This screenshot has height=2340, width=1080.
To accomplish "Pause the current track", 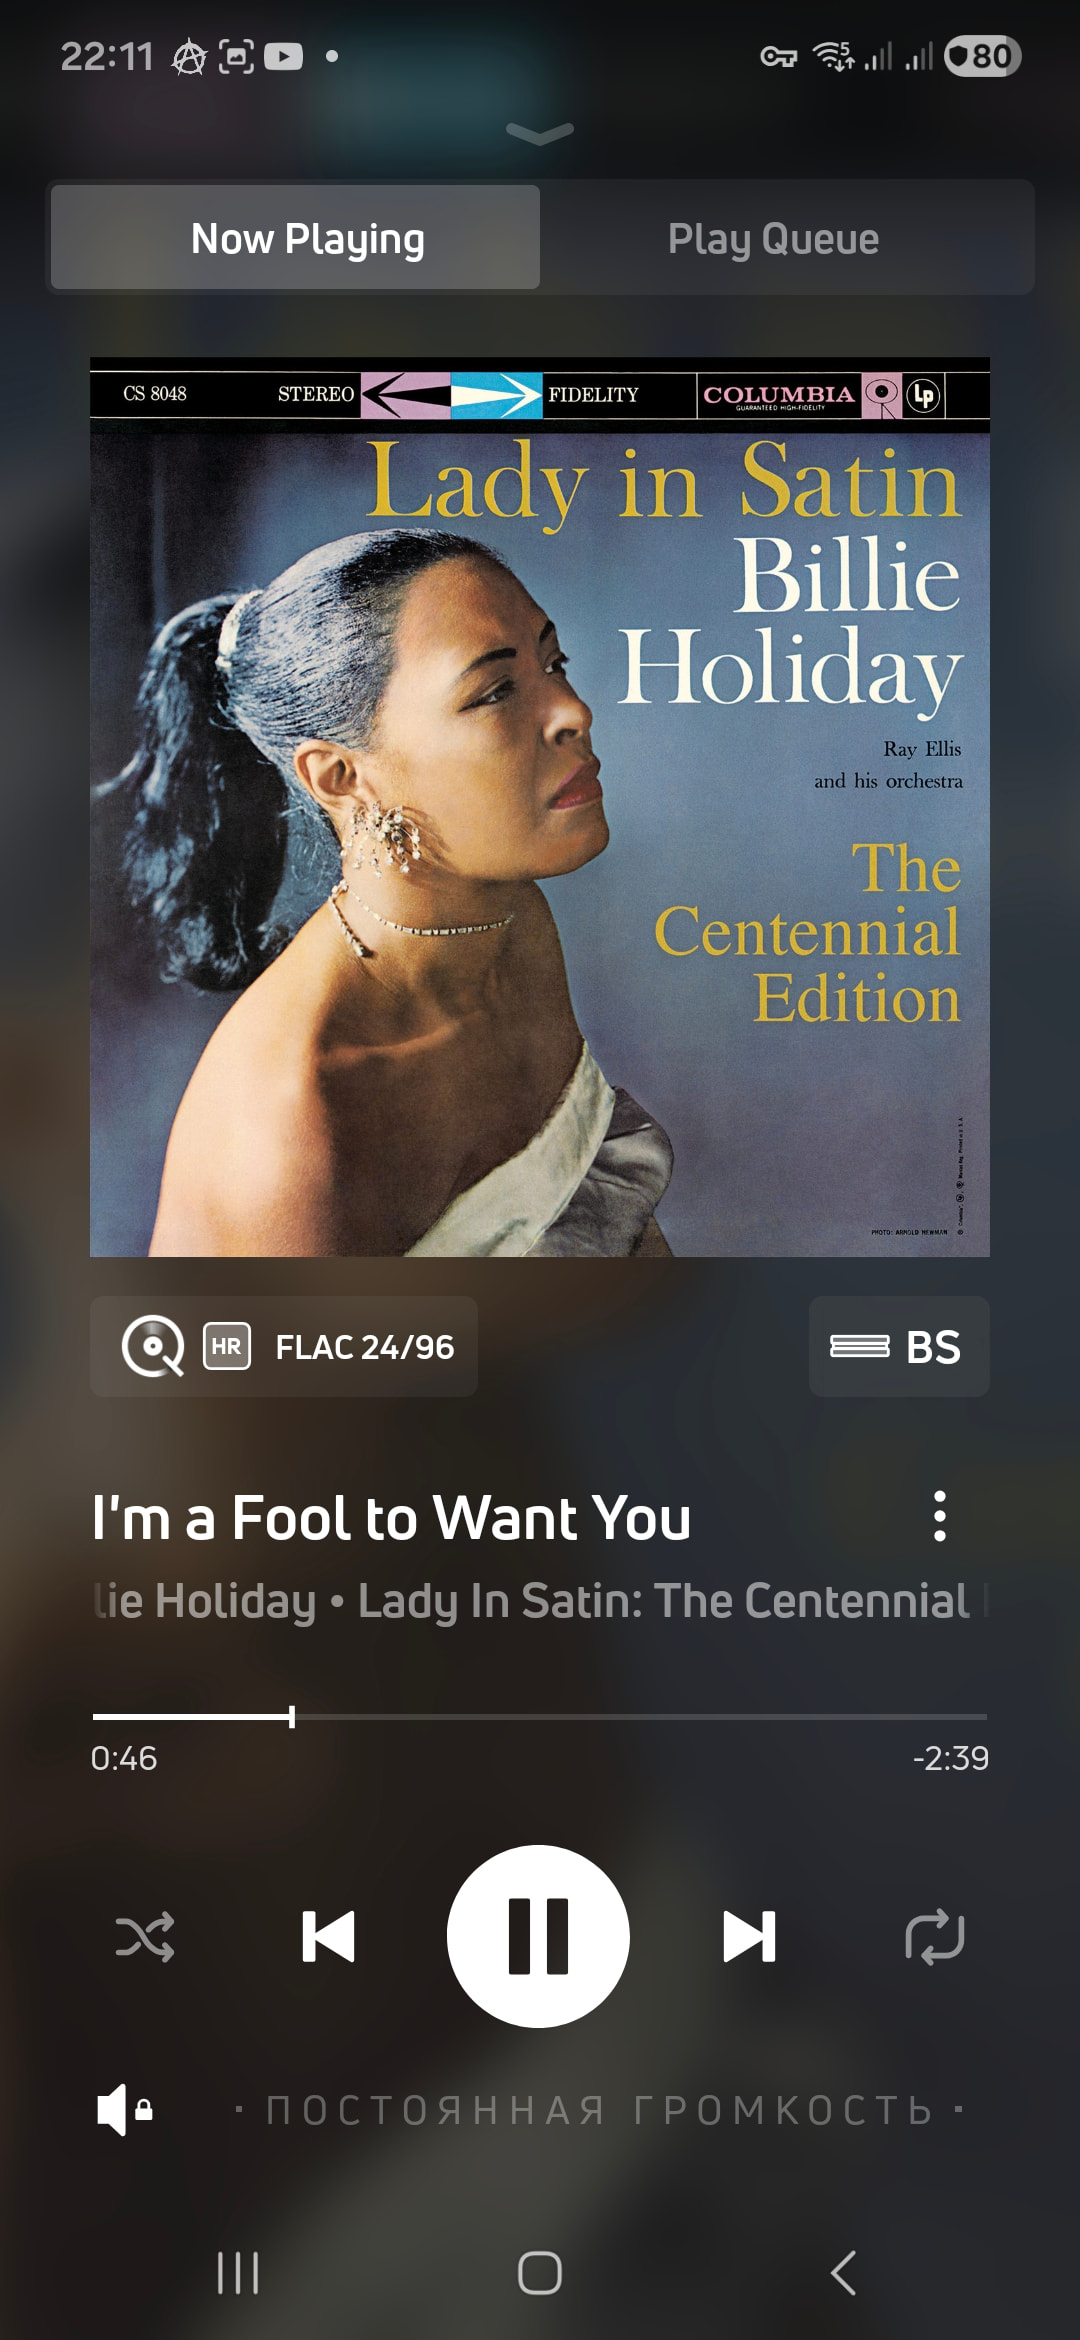I will tap(538, 1936).
